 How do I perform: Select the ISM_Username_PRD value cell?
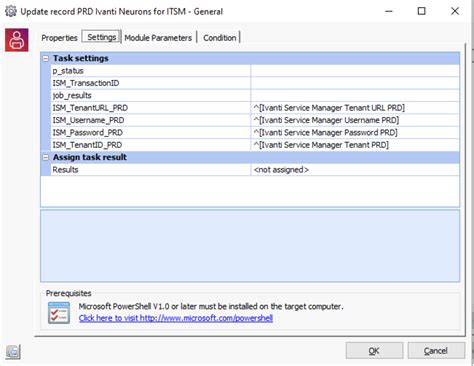355,120
